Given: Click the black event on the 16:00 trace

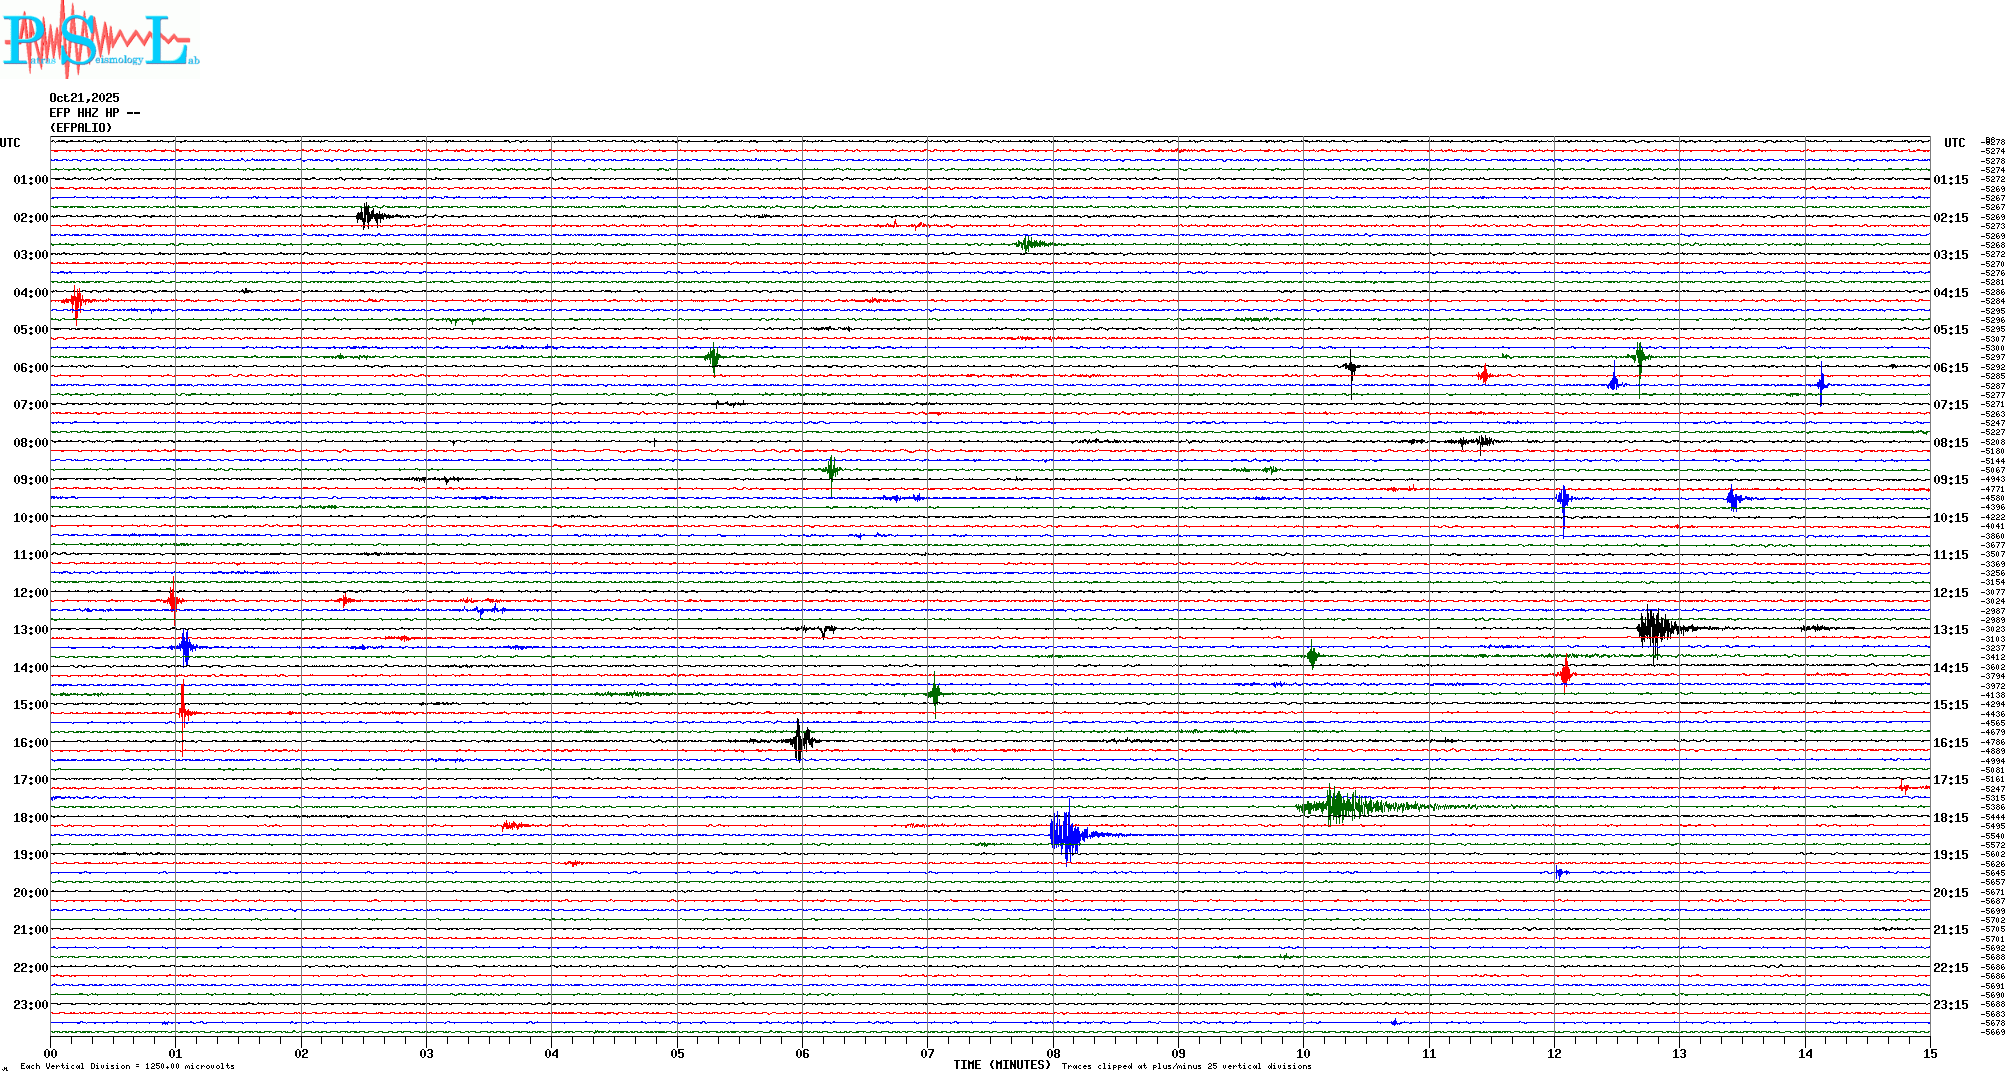Looking at the screenshot, I should (x=800, y=741).
